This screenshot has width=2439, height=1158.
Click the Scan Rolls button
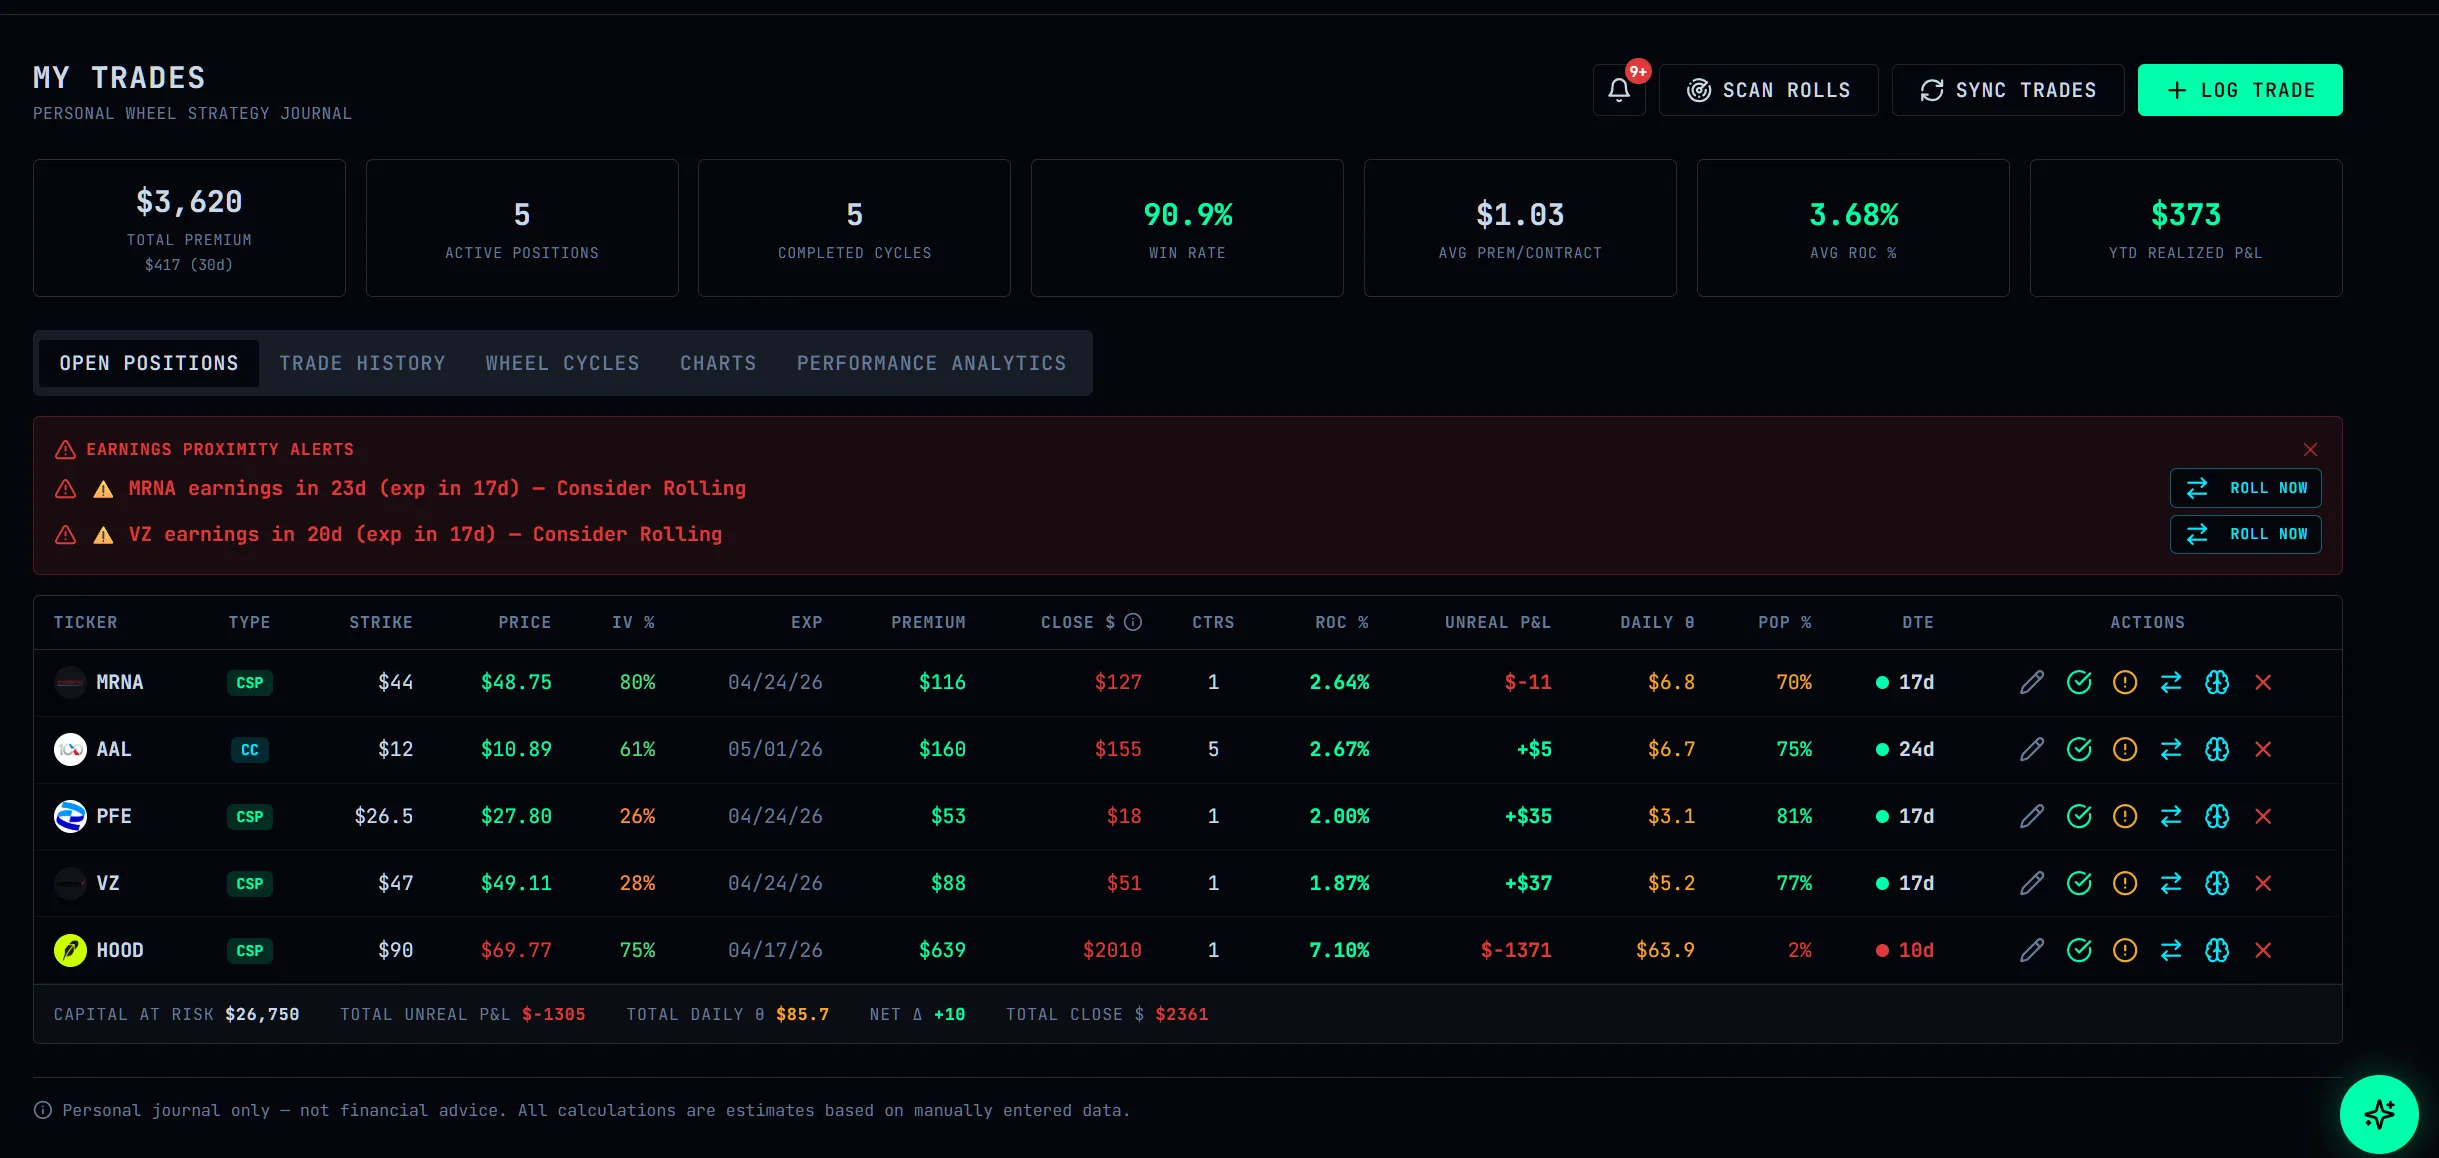click(x=1769, y=90)
